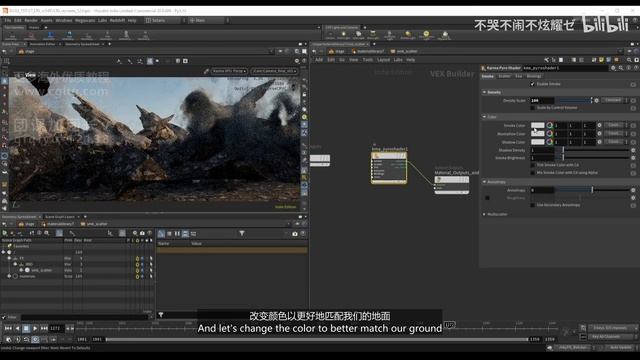Click the stage path item in viewport pane
The width and height of the screenshot is (640, 360).
[x=27, y=51]
